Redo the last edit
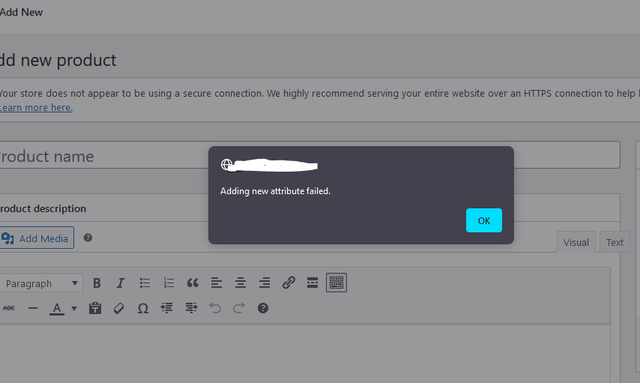The image size is (640, 383). point(239,308)
